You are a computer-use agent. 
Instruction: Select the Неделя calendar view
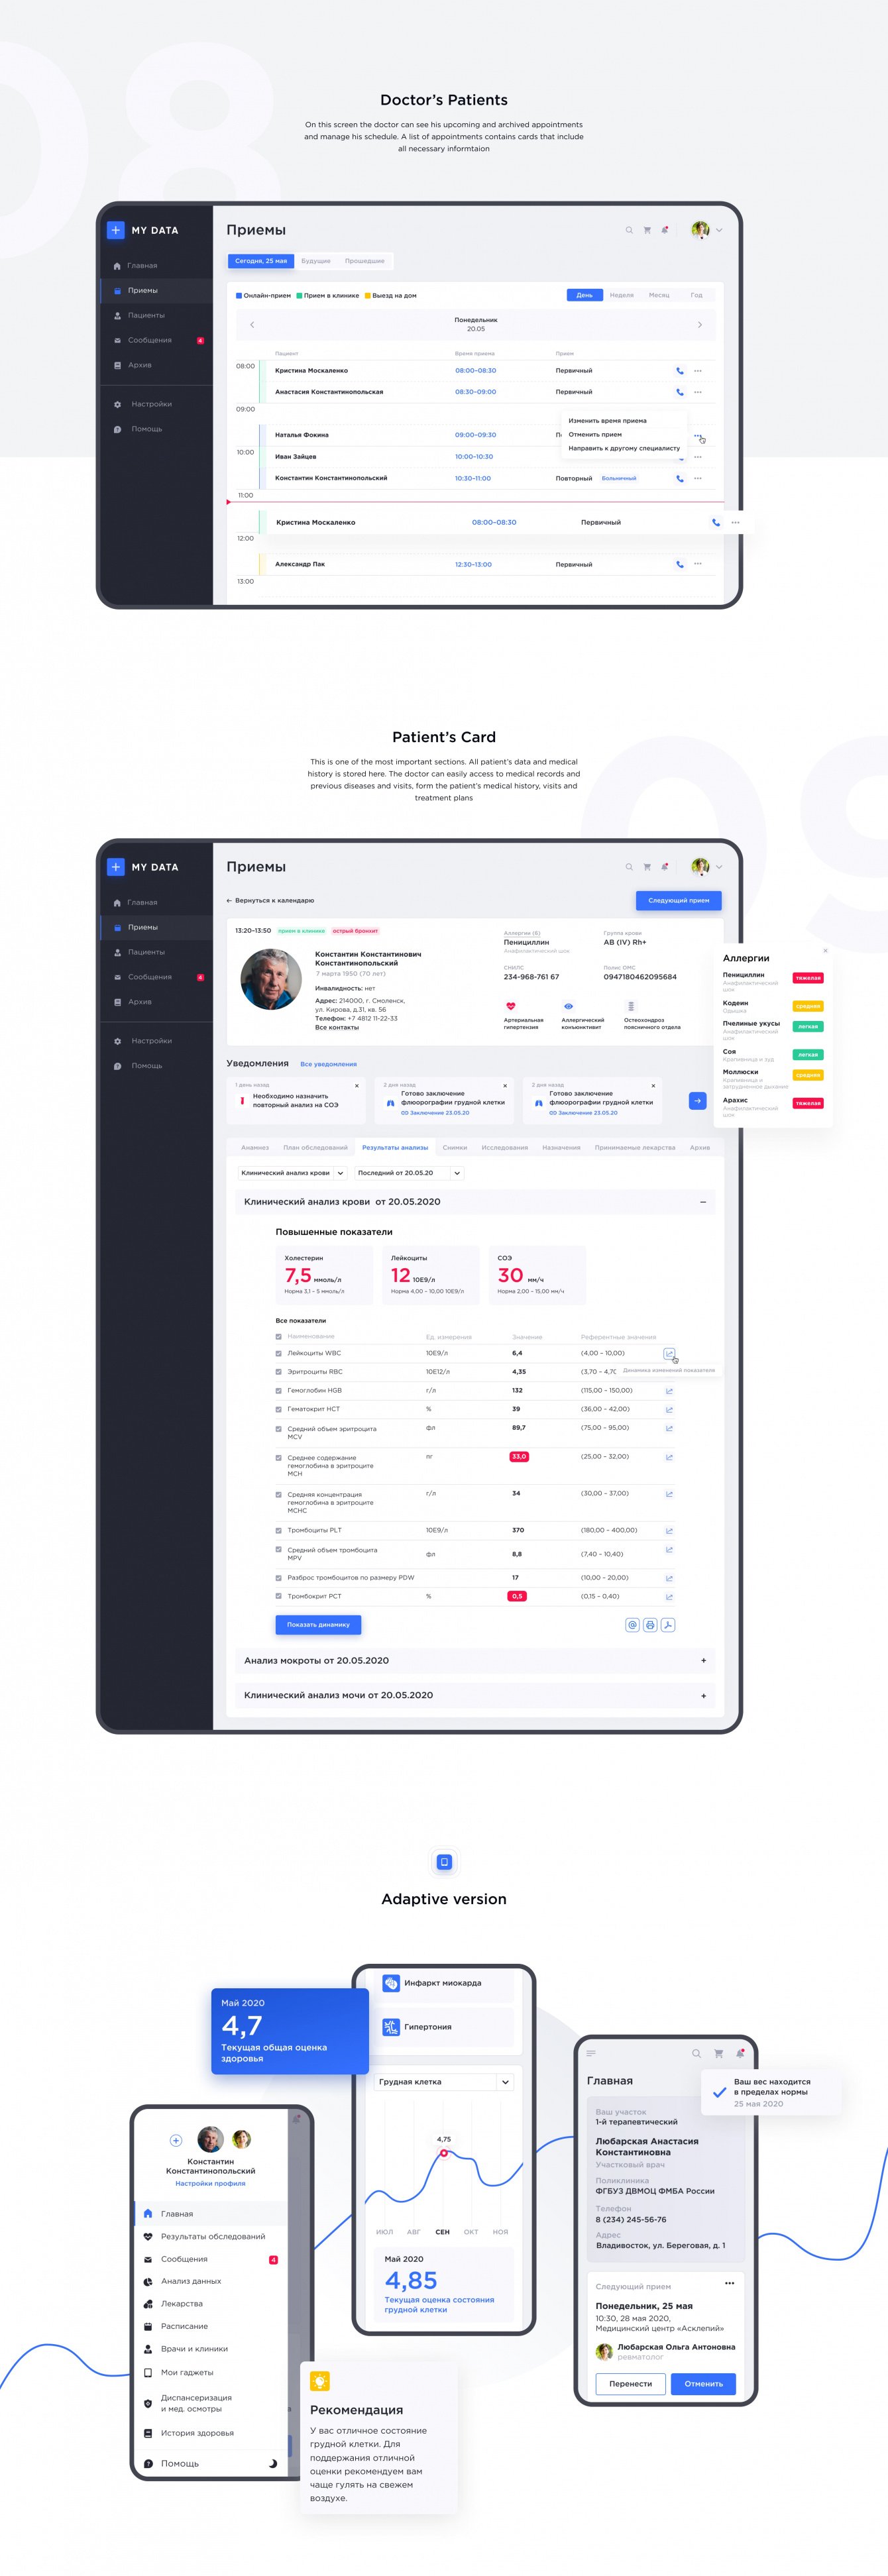pyautogui.click(x=622, y=295)
